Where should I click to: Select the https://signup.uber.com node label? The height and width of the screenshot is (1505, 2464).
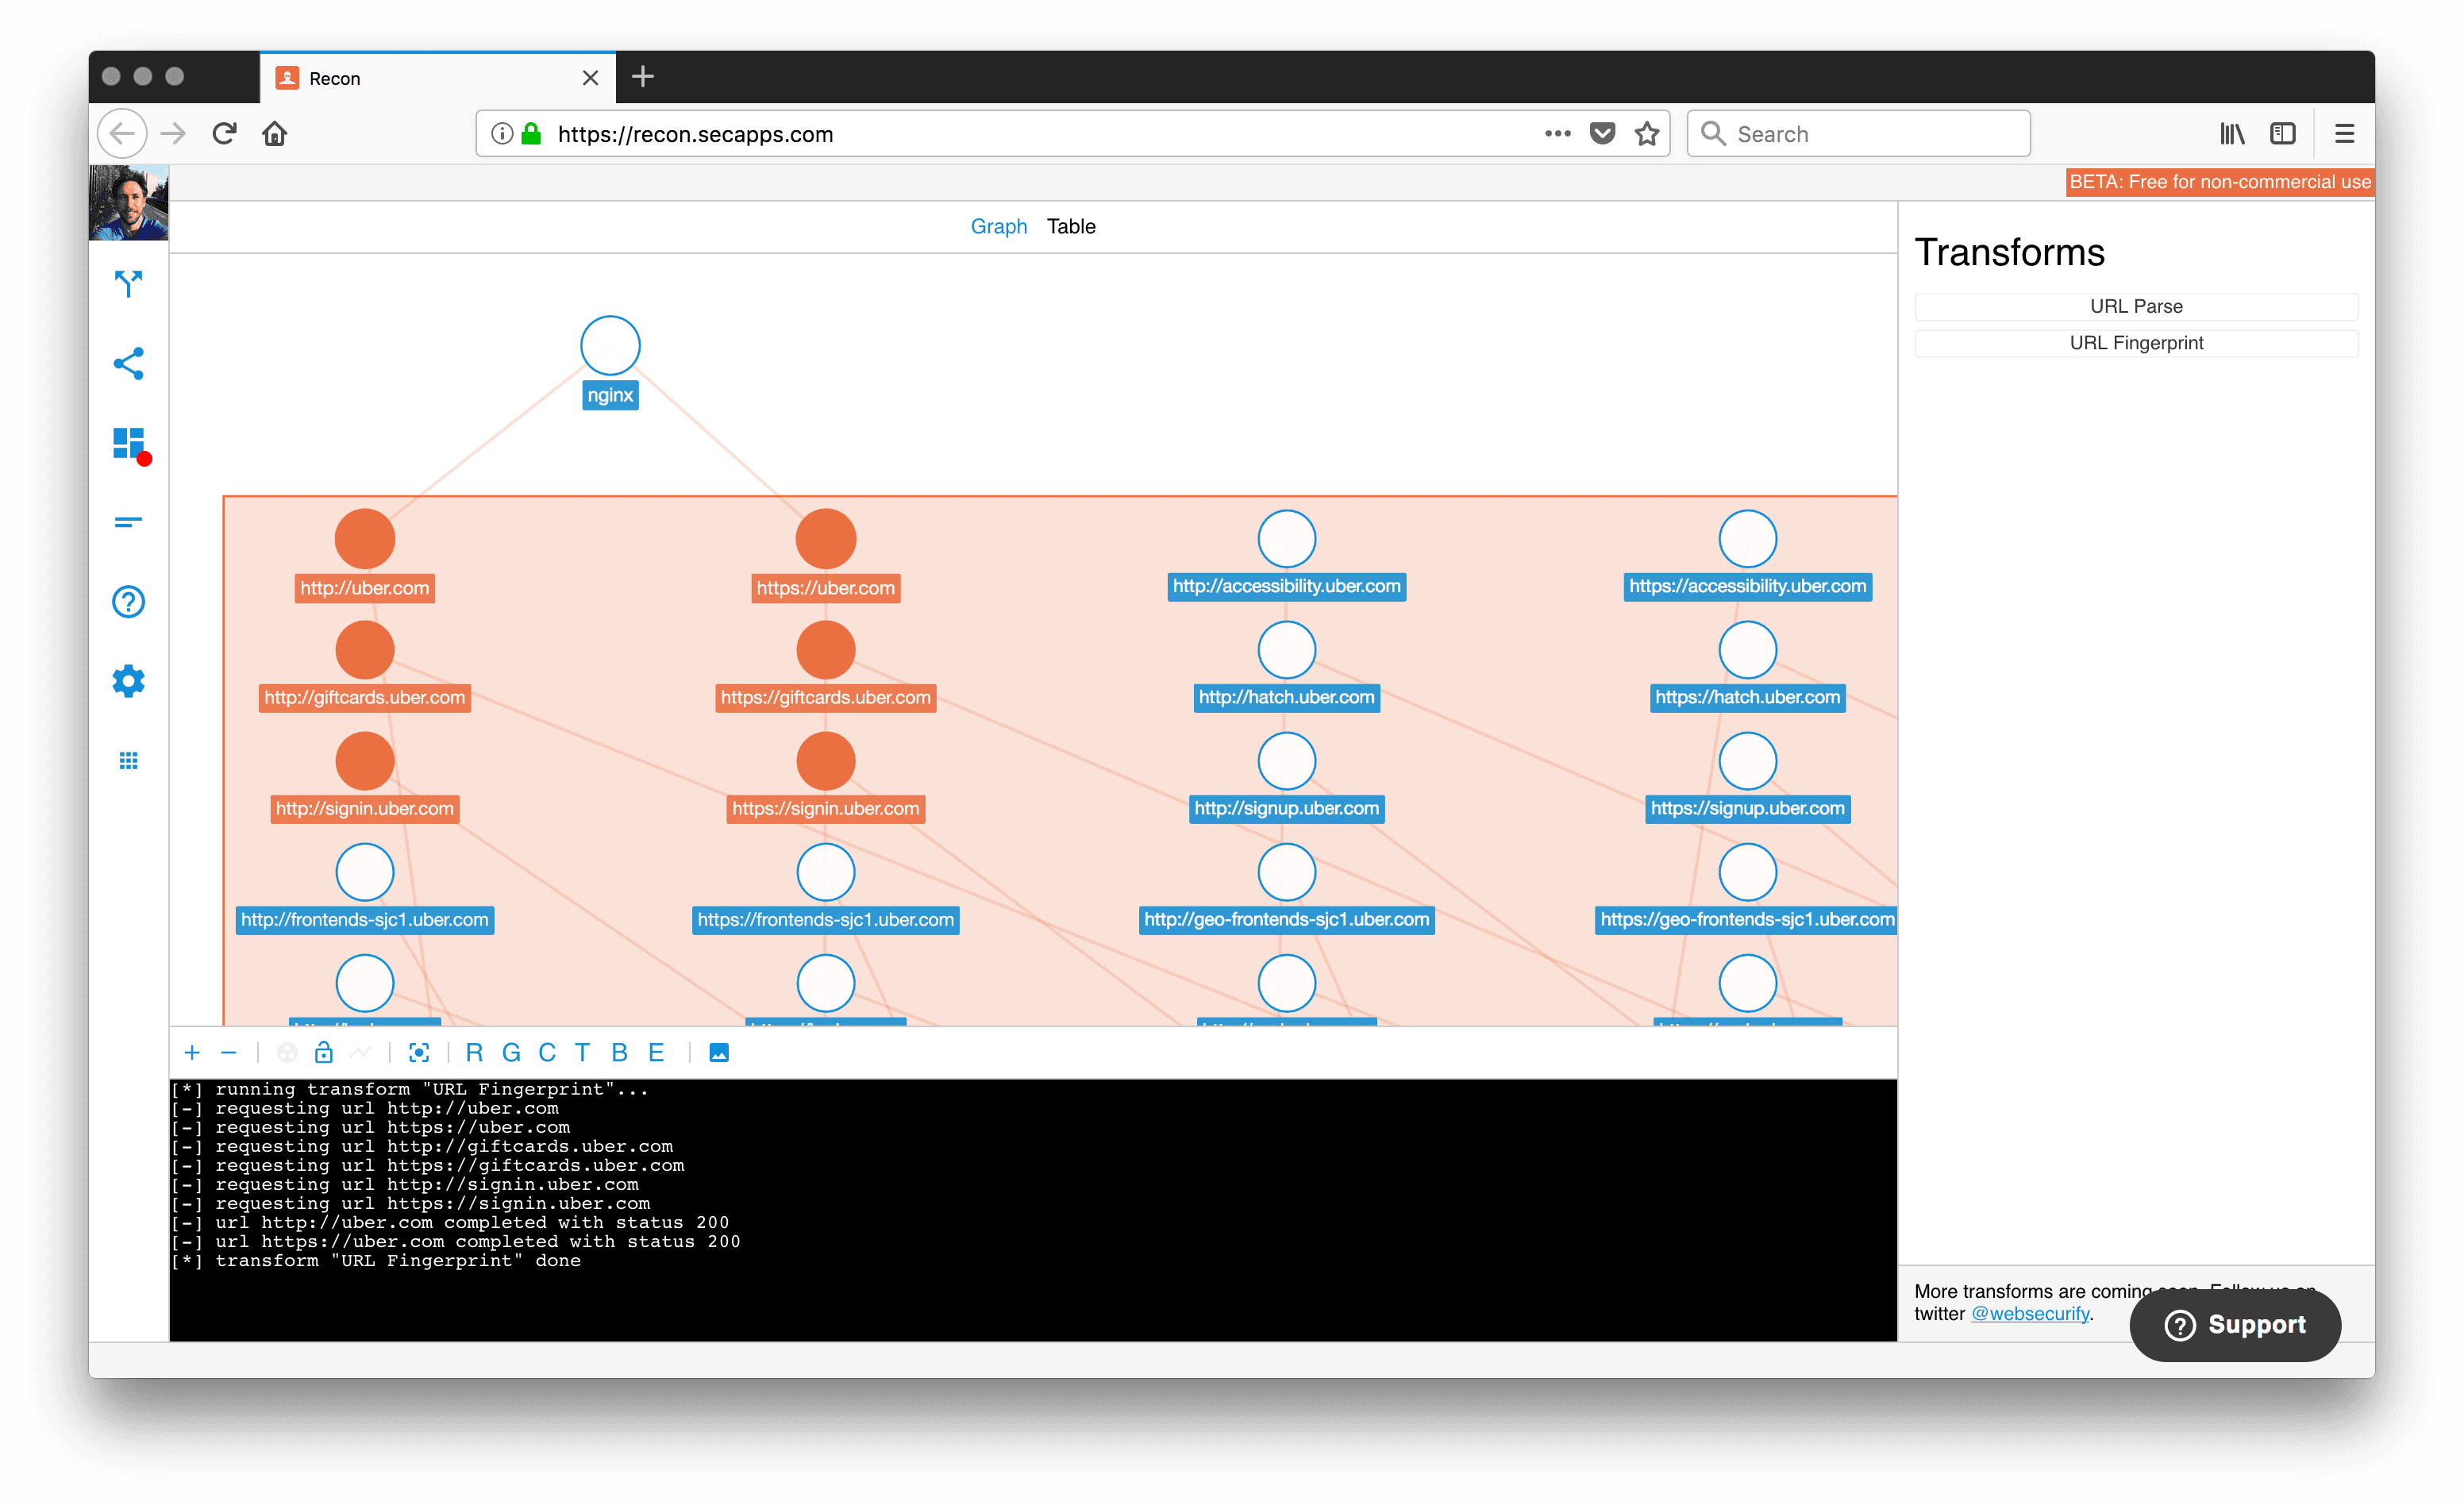coord(1747,808)
